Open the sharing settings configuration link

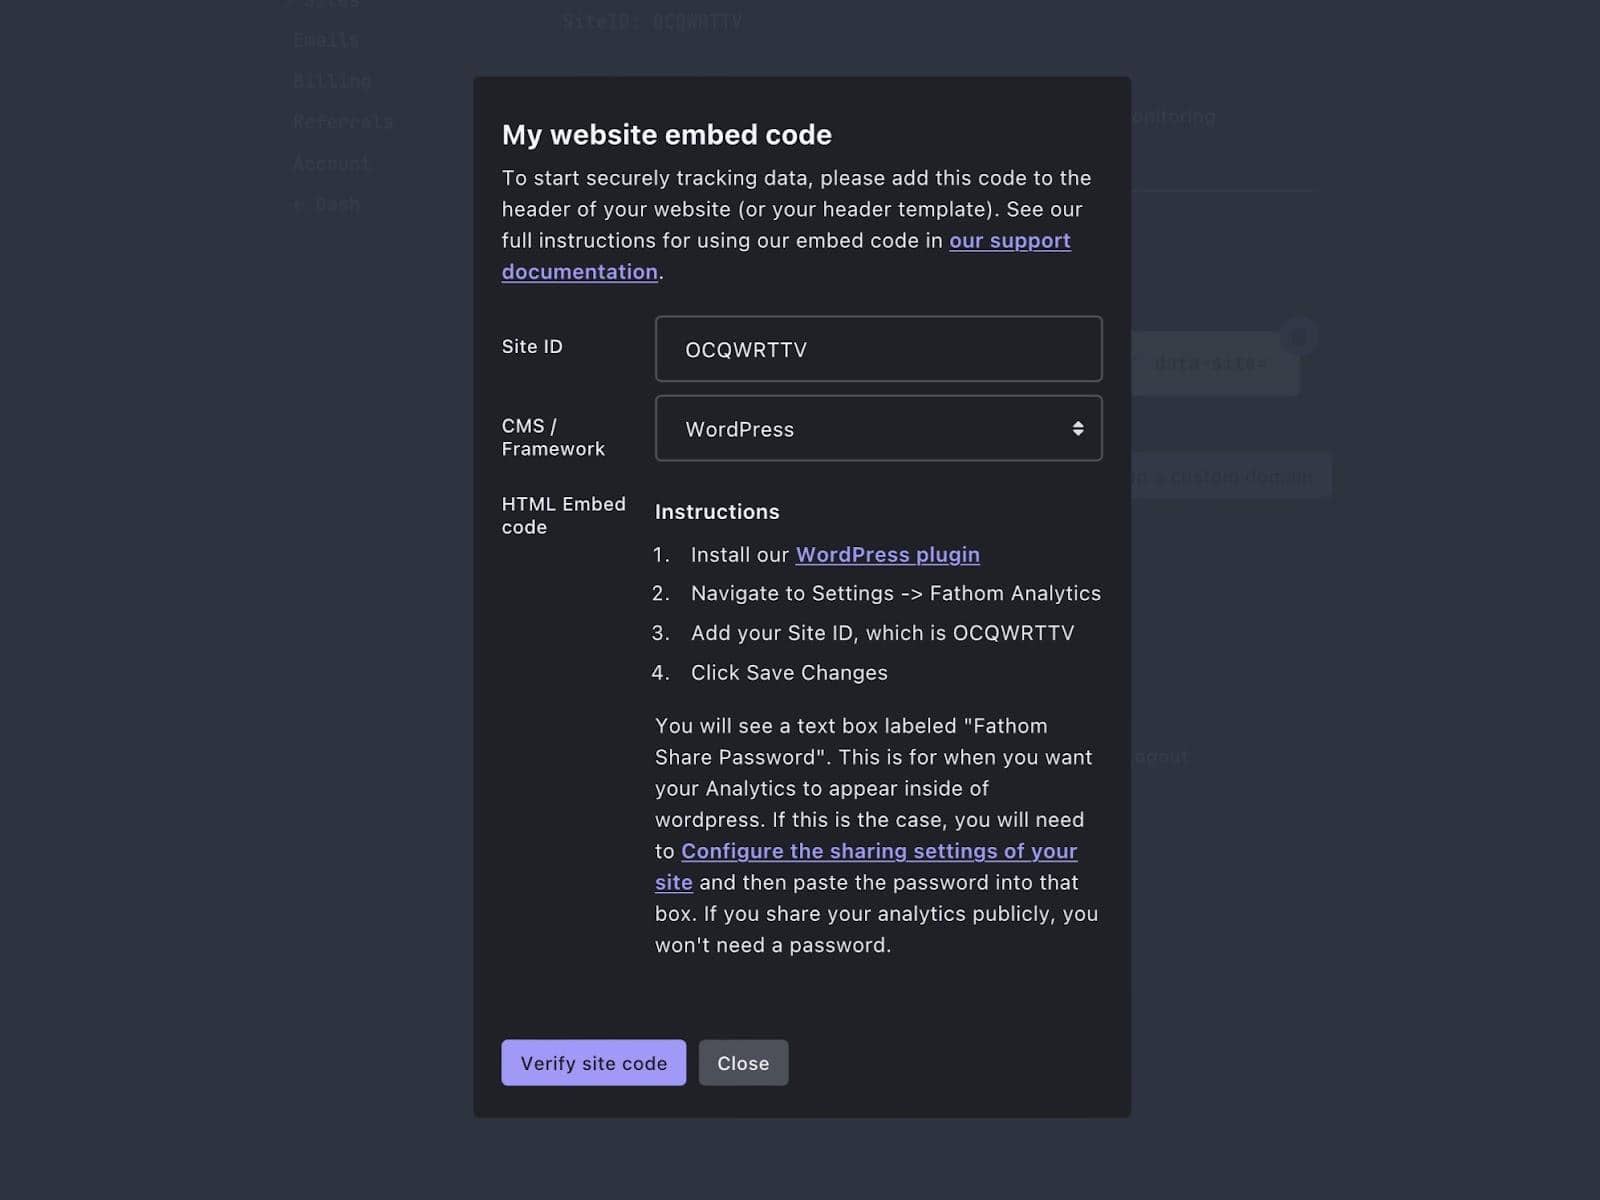point(879,851)
